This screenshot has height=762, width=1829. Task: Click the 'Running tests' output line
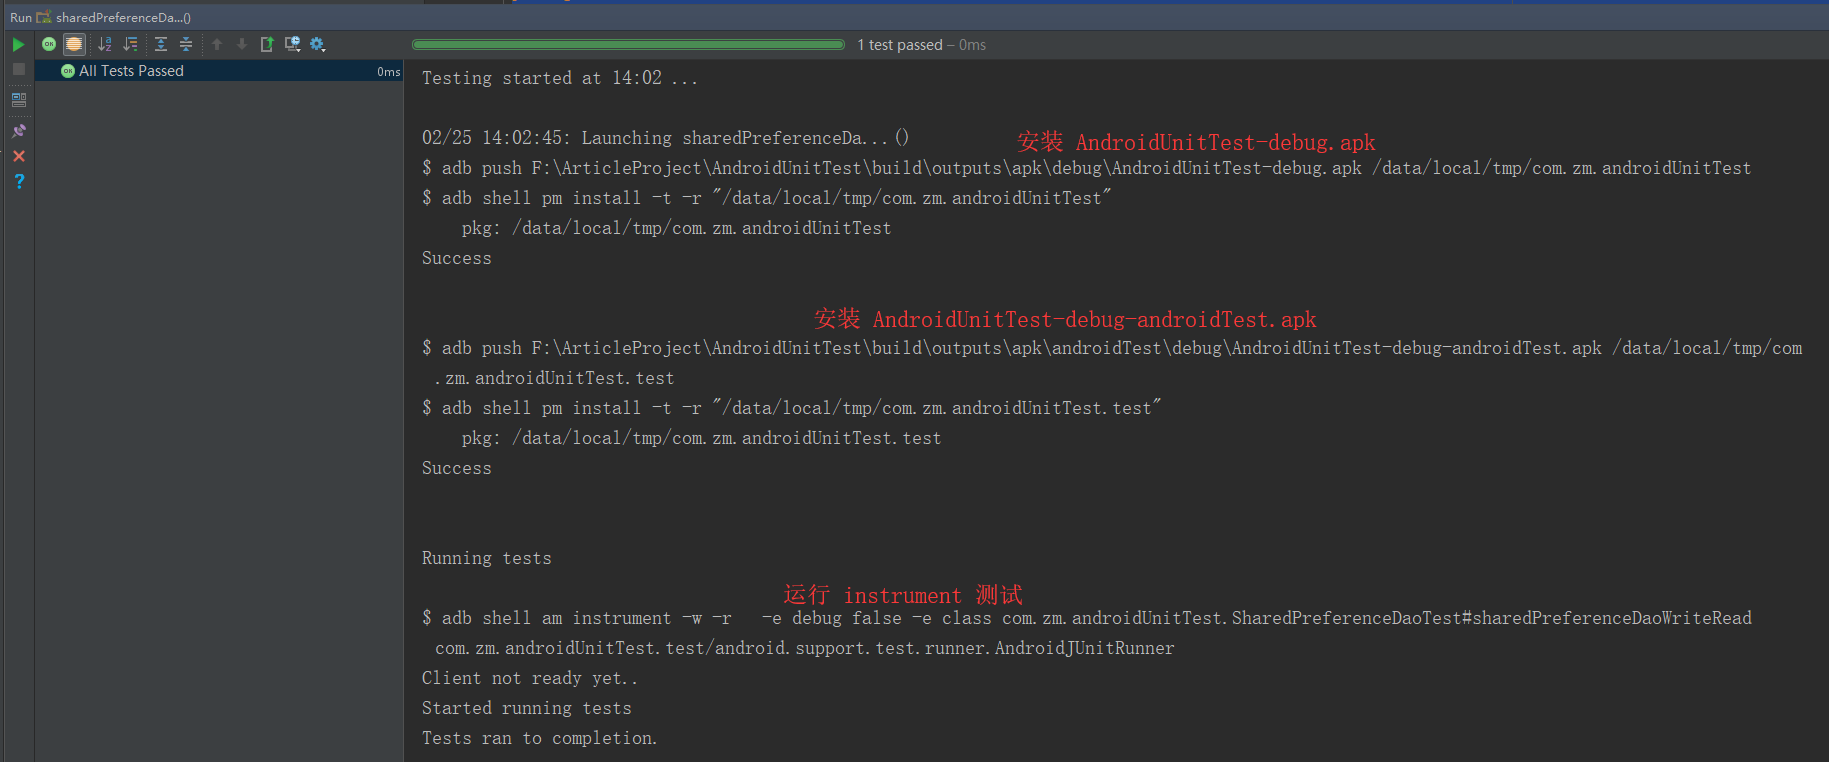point(487,558)
